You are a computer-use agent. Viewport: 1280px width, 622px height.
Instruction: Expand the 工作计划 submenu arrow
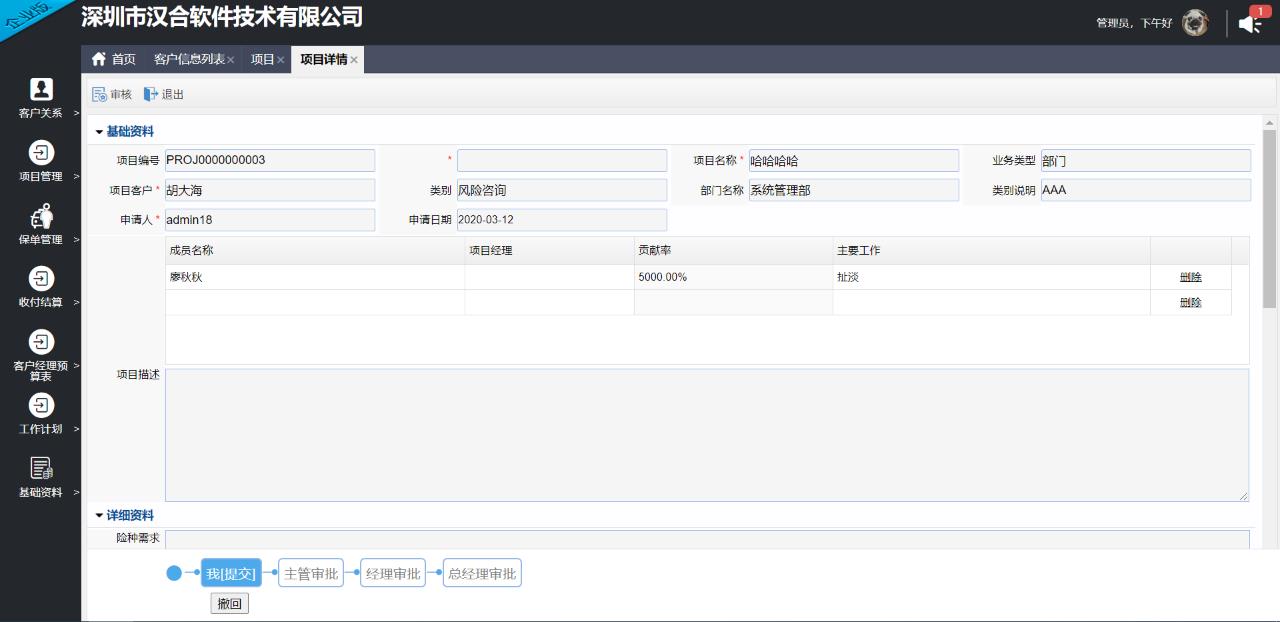pos(76,429)
